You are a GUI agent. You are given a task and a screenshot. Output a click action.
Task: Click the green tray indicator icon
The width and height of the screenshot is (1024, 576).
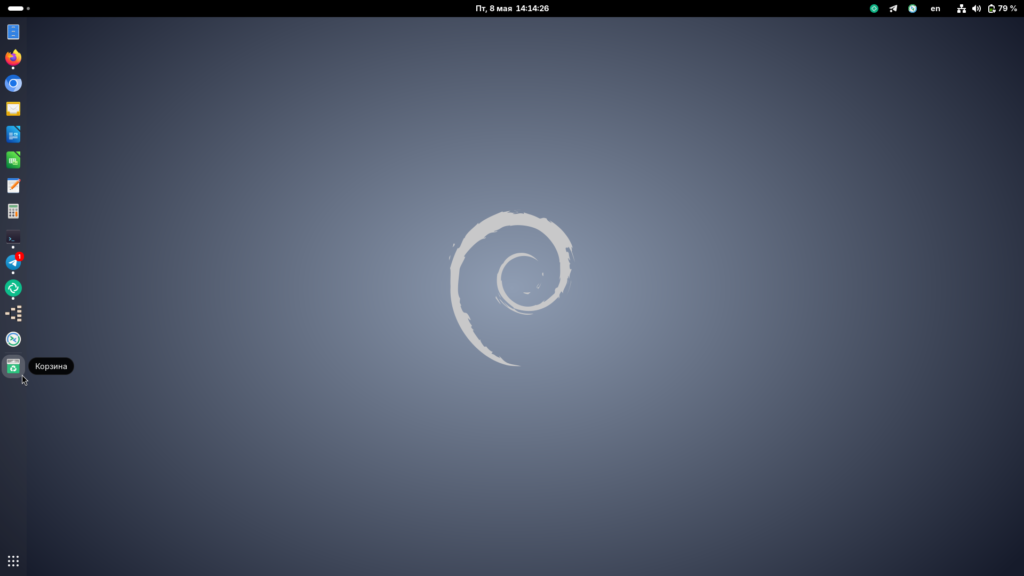[x=874, y=8]
